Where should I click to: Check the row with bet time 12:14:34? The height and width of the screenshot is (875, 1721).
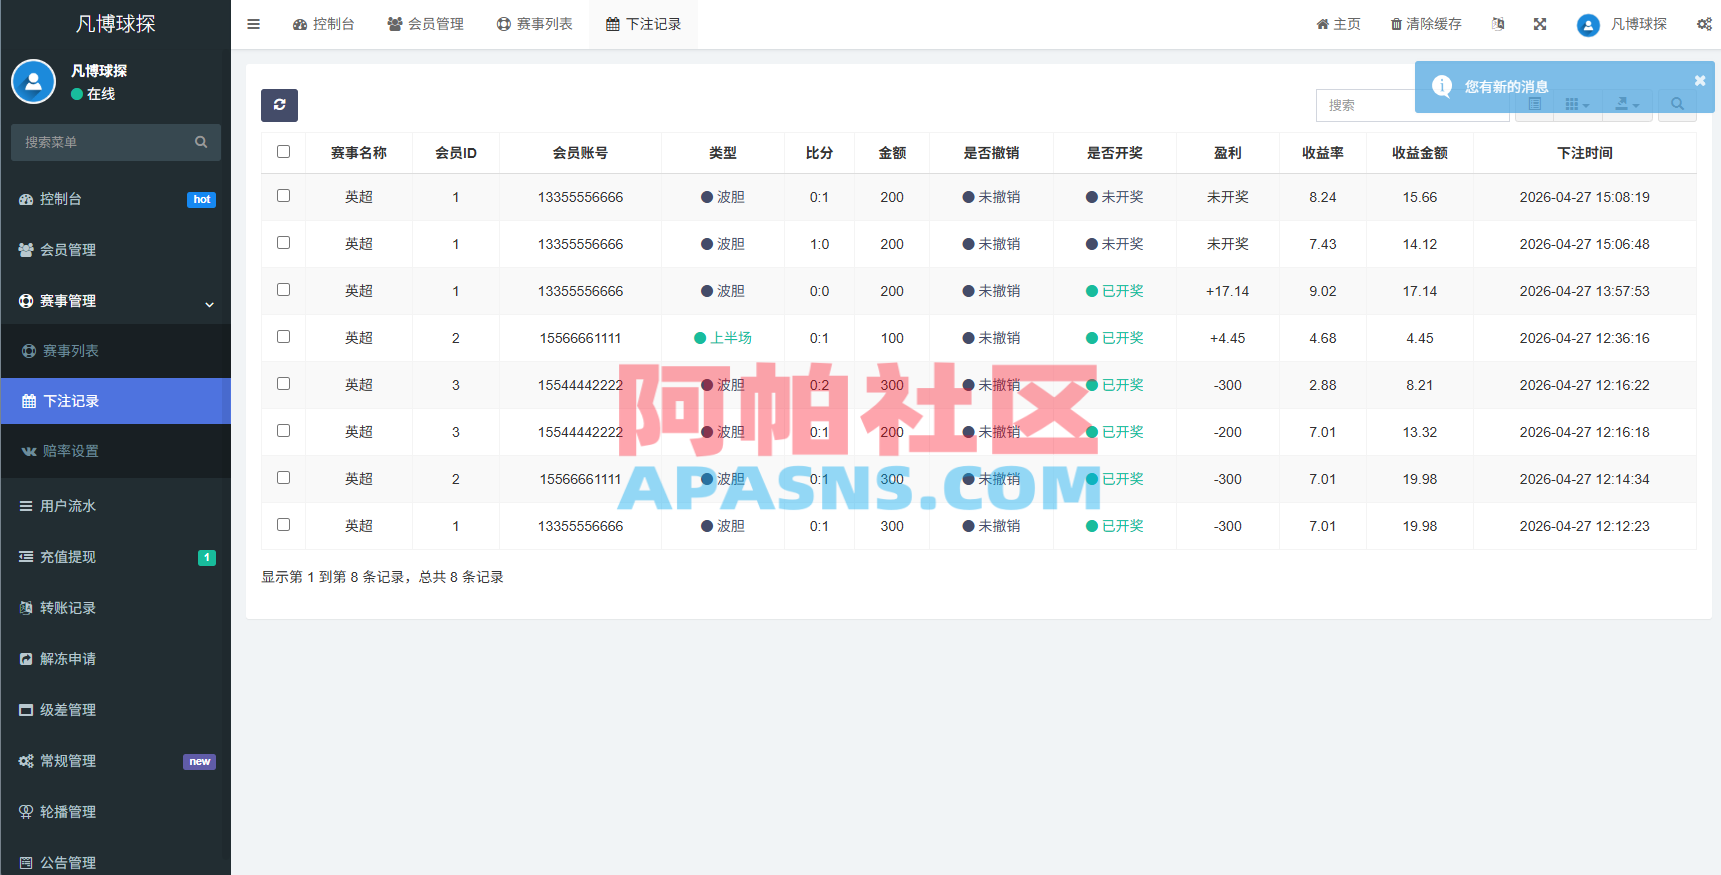coord(283,478)
